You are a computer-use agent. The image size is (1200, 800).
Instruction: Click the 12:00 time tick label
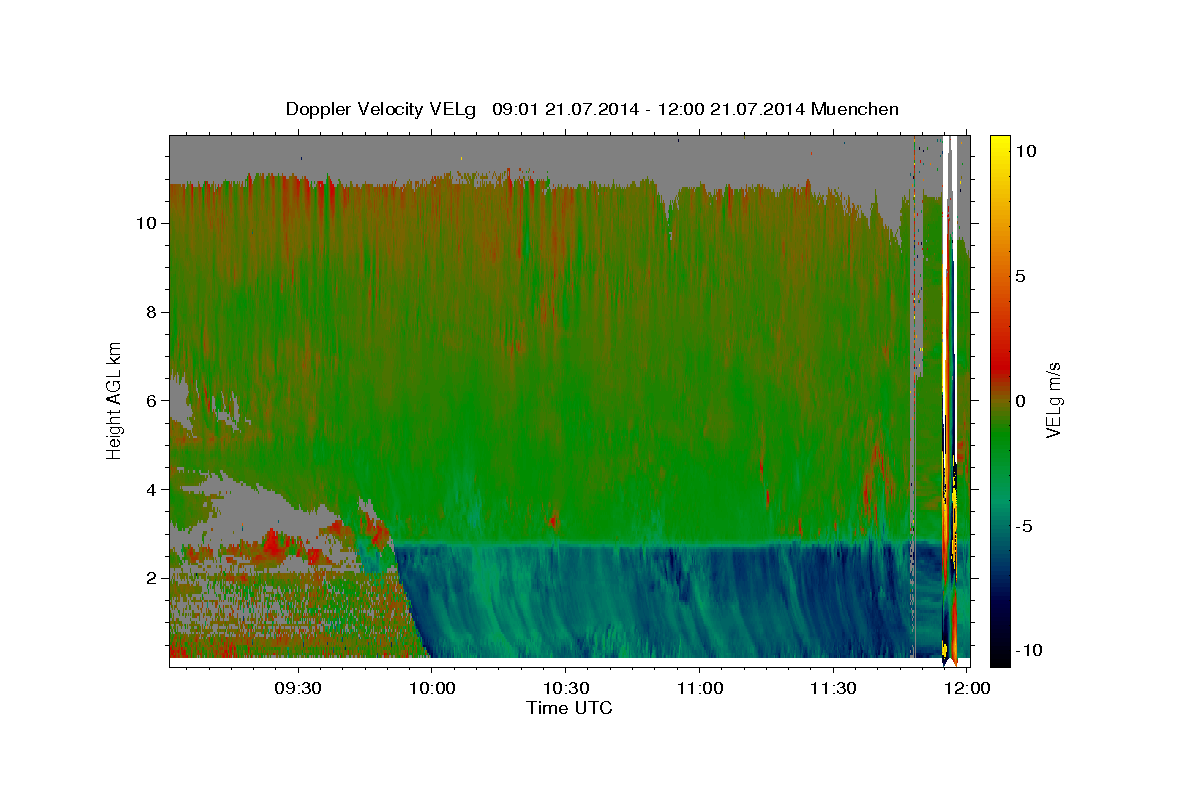click(966, 688)
